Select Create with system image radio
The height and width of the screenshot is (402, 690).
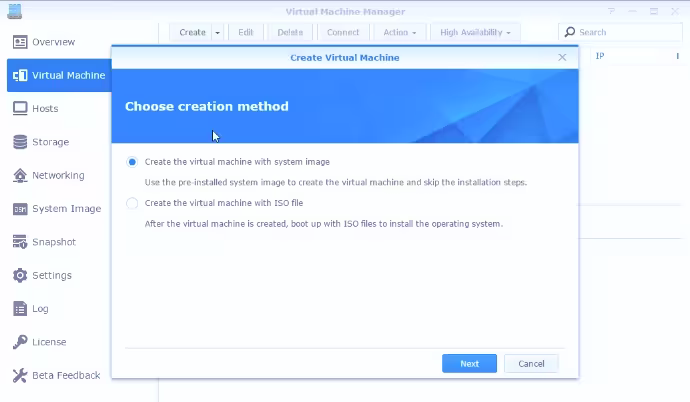pos(132,162)
